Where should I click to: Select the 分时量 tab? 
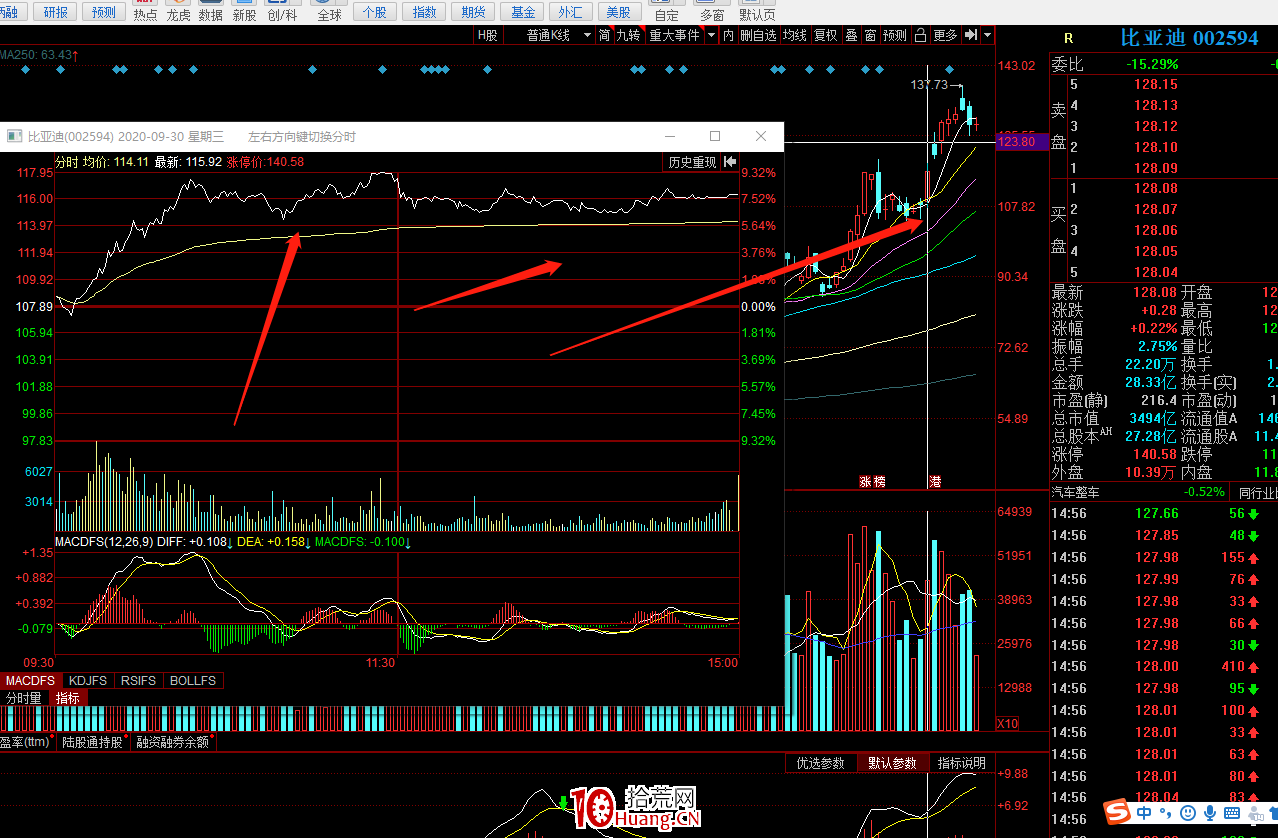click(x=24, y=698)
